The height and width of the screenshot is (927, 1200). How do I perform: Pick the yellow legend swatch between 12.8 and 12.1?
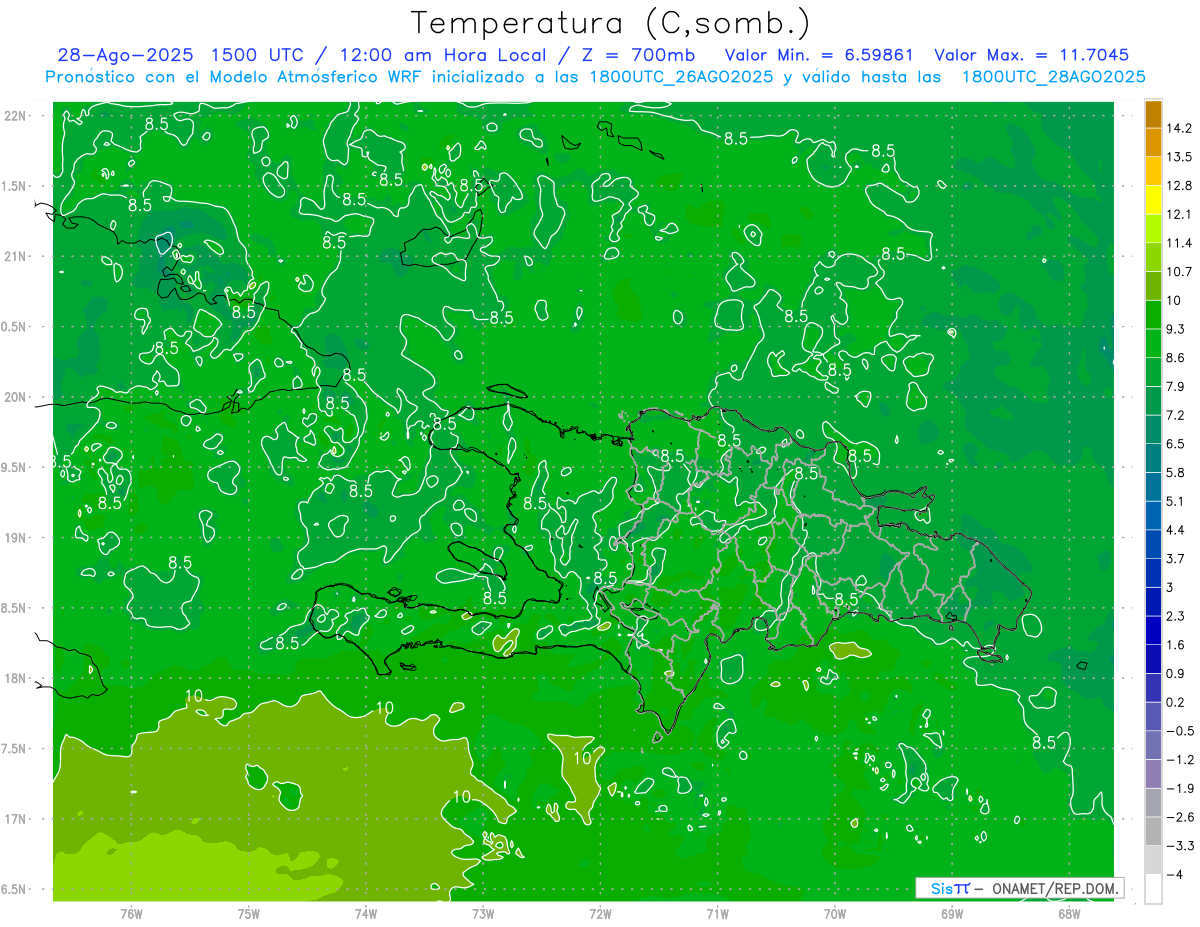pyautogui.click(x=1153, y=200)
